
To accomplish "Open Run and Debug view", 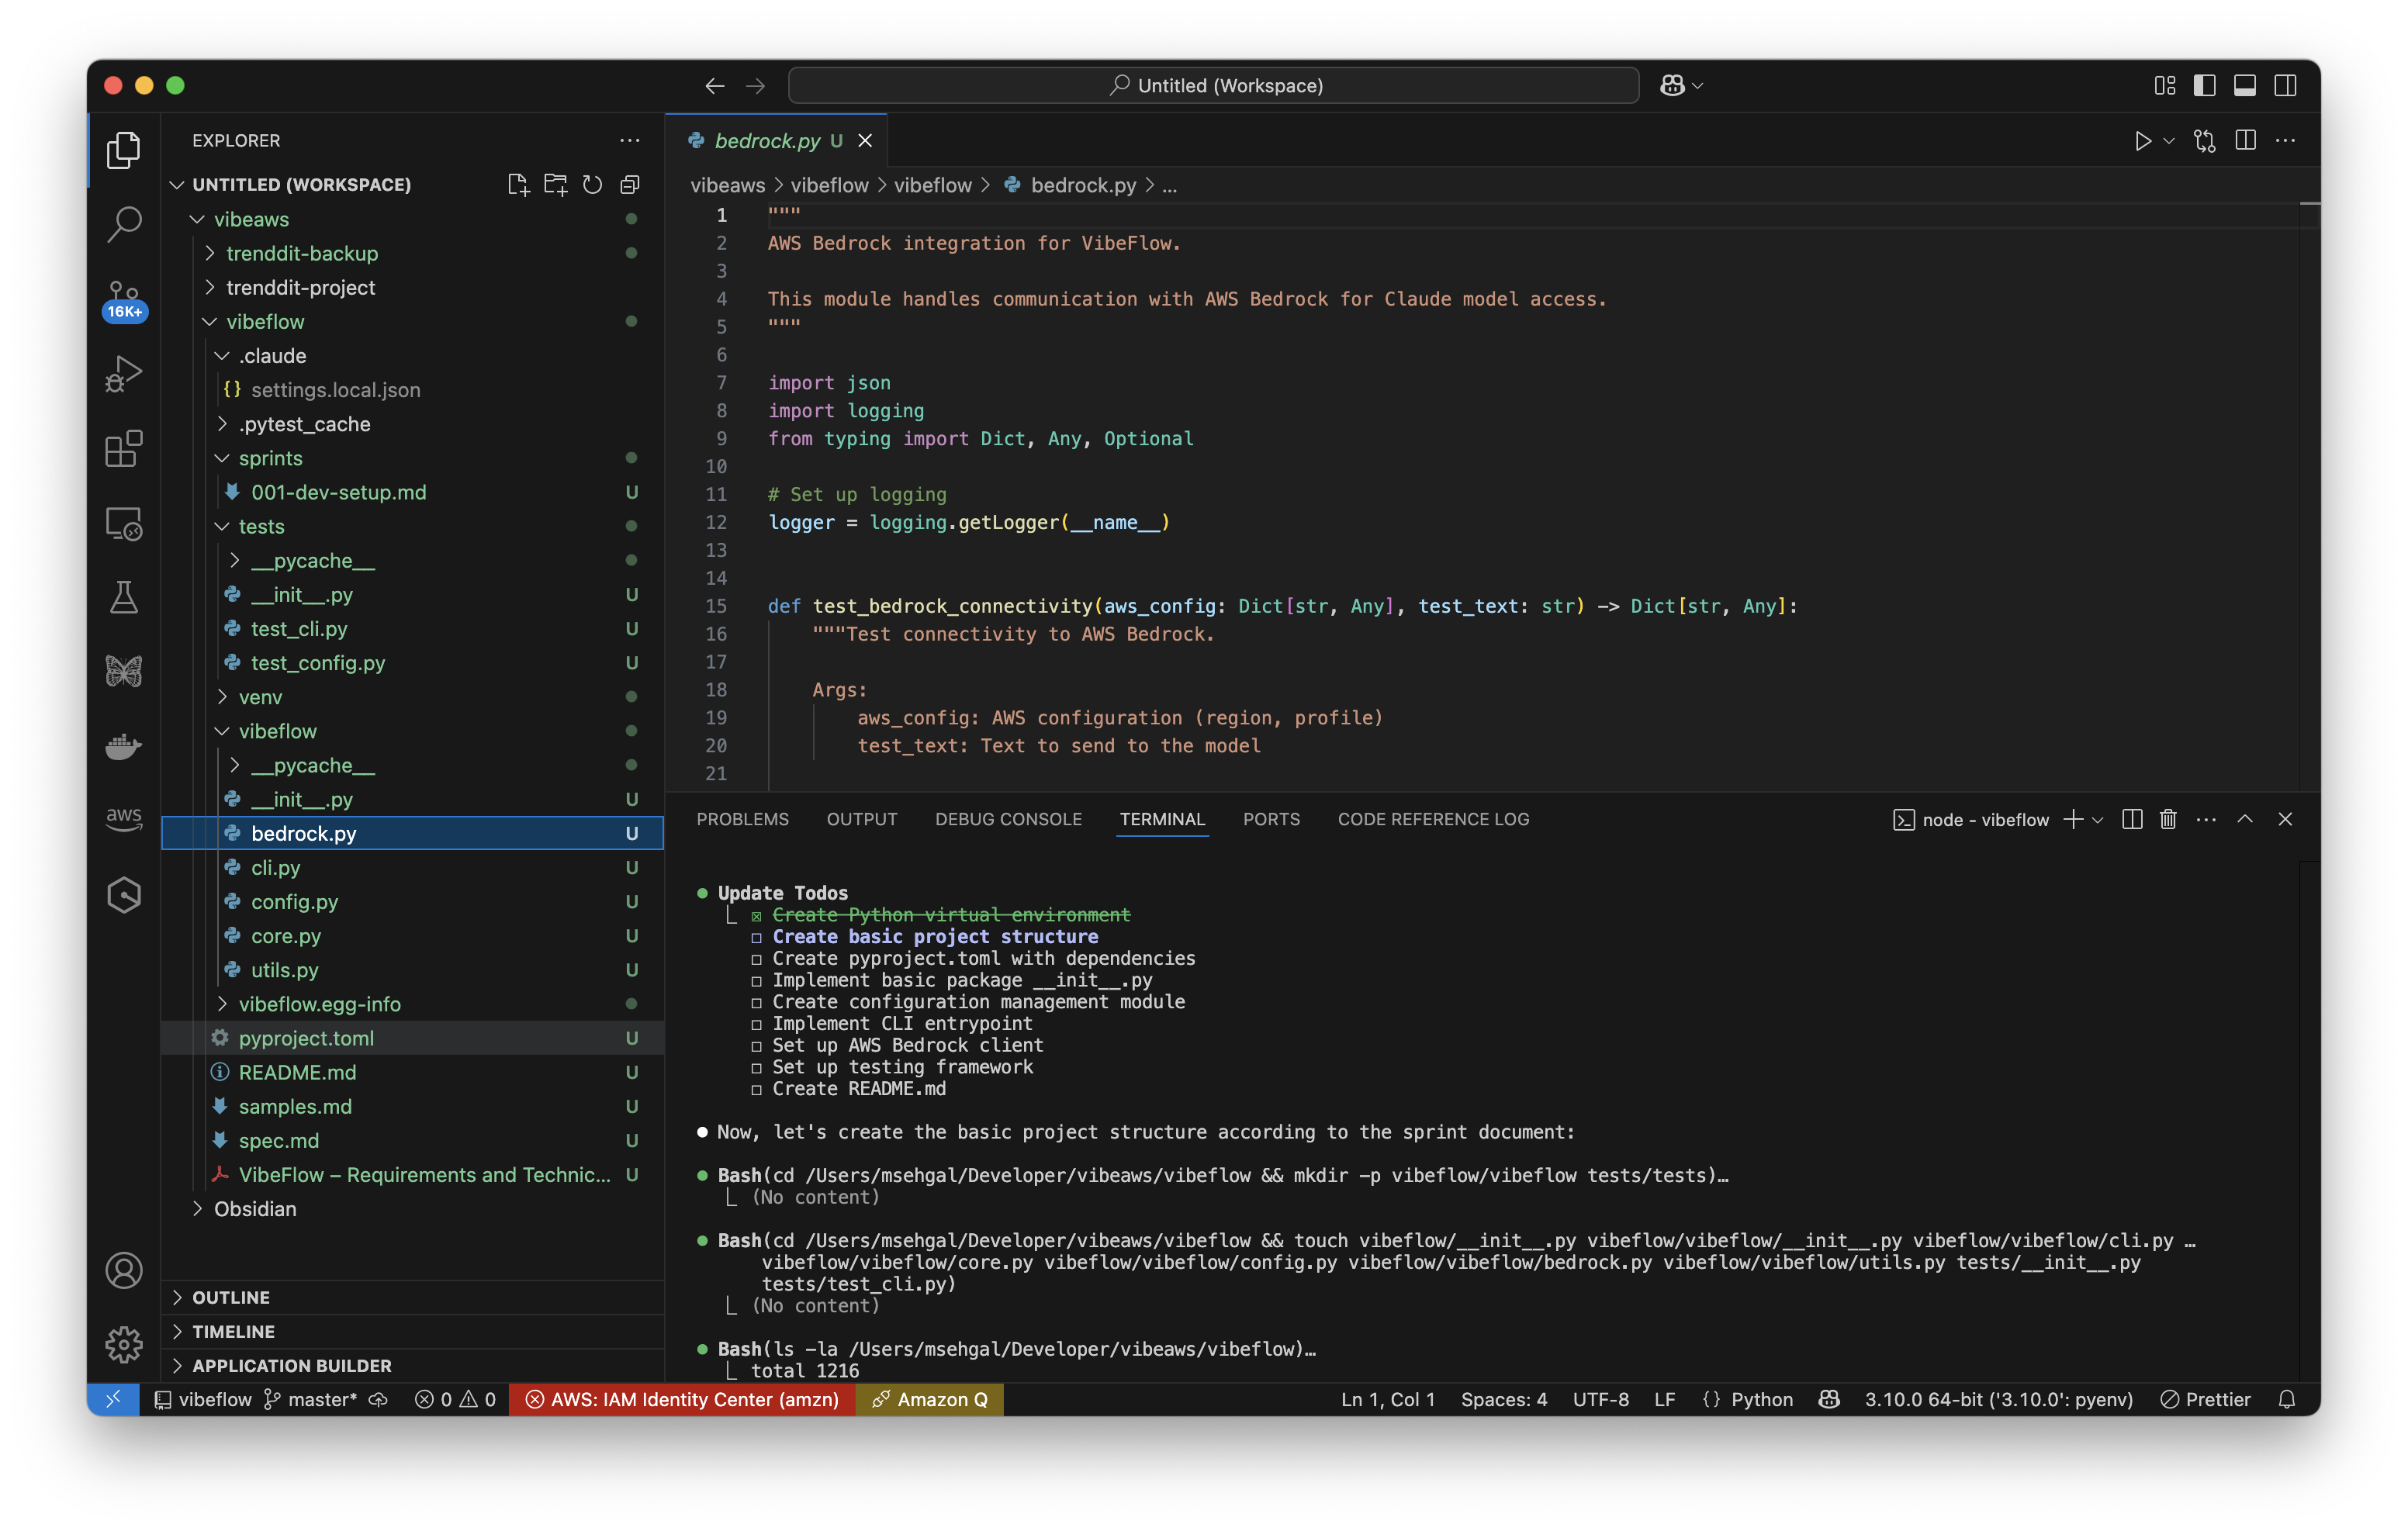I will click(123, 373).
